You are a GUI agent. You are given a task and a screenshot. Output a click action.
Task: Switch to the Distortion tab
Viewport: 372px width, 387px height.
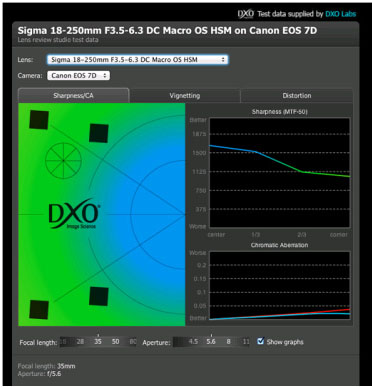click(297, 96)
